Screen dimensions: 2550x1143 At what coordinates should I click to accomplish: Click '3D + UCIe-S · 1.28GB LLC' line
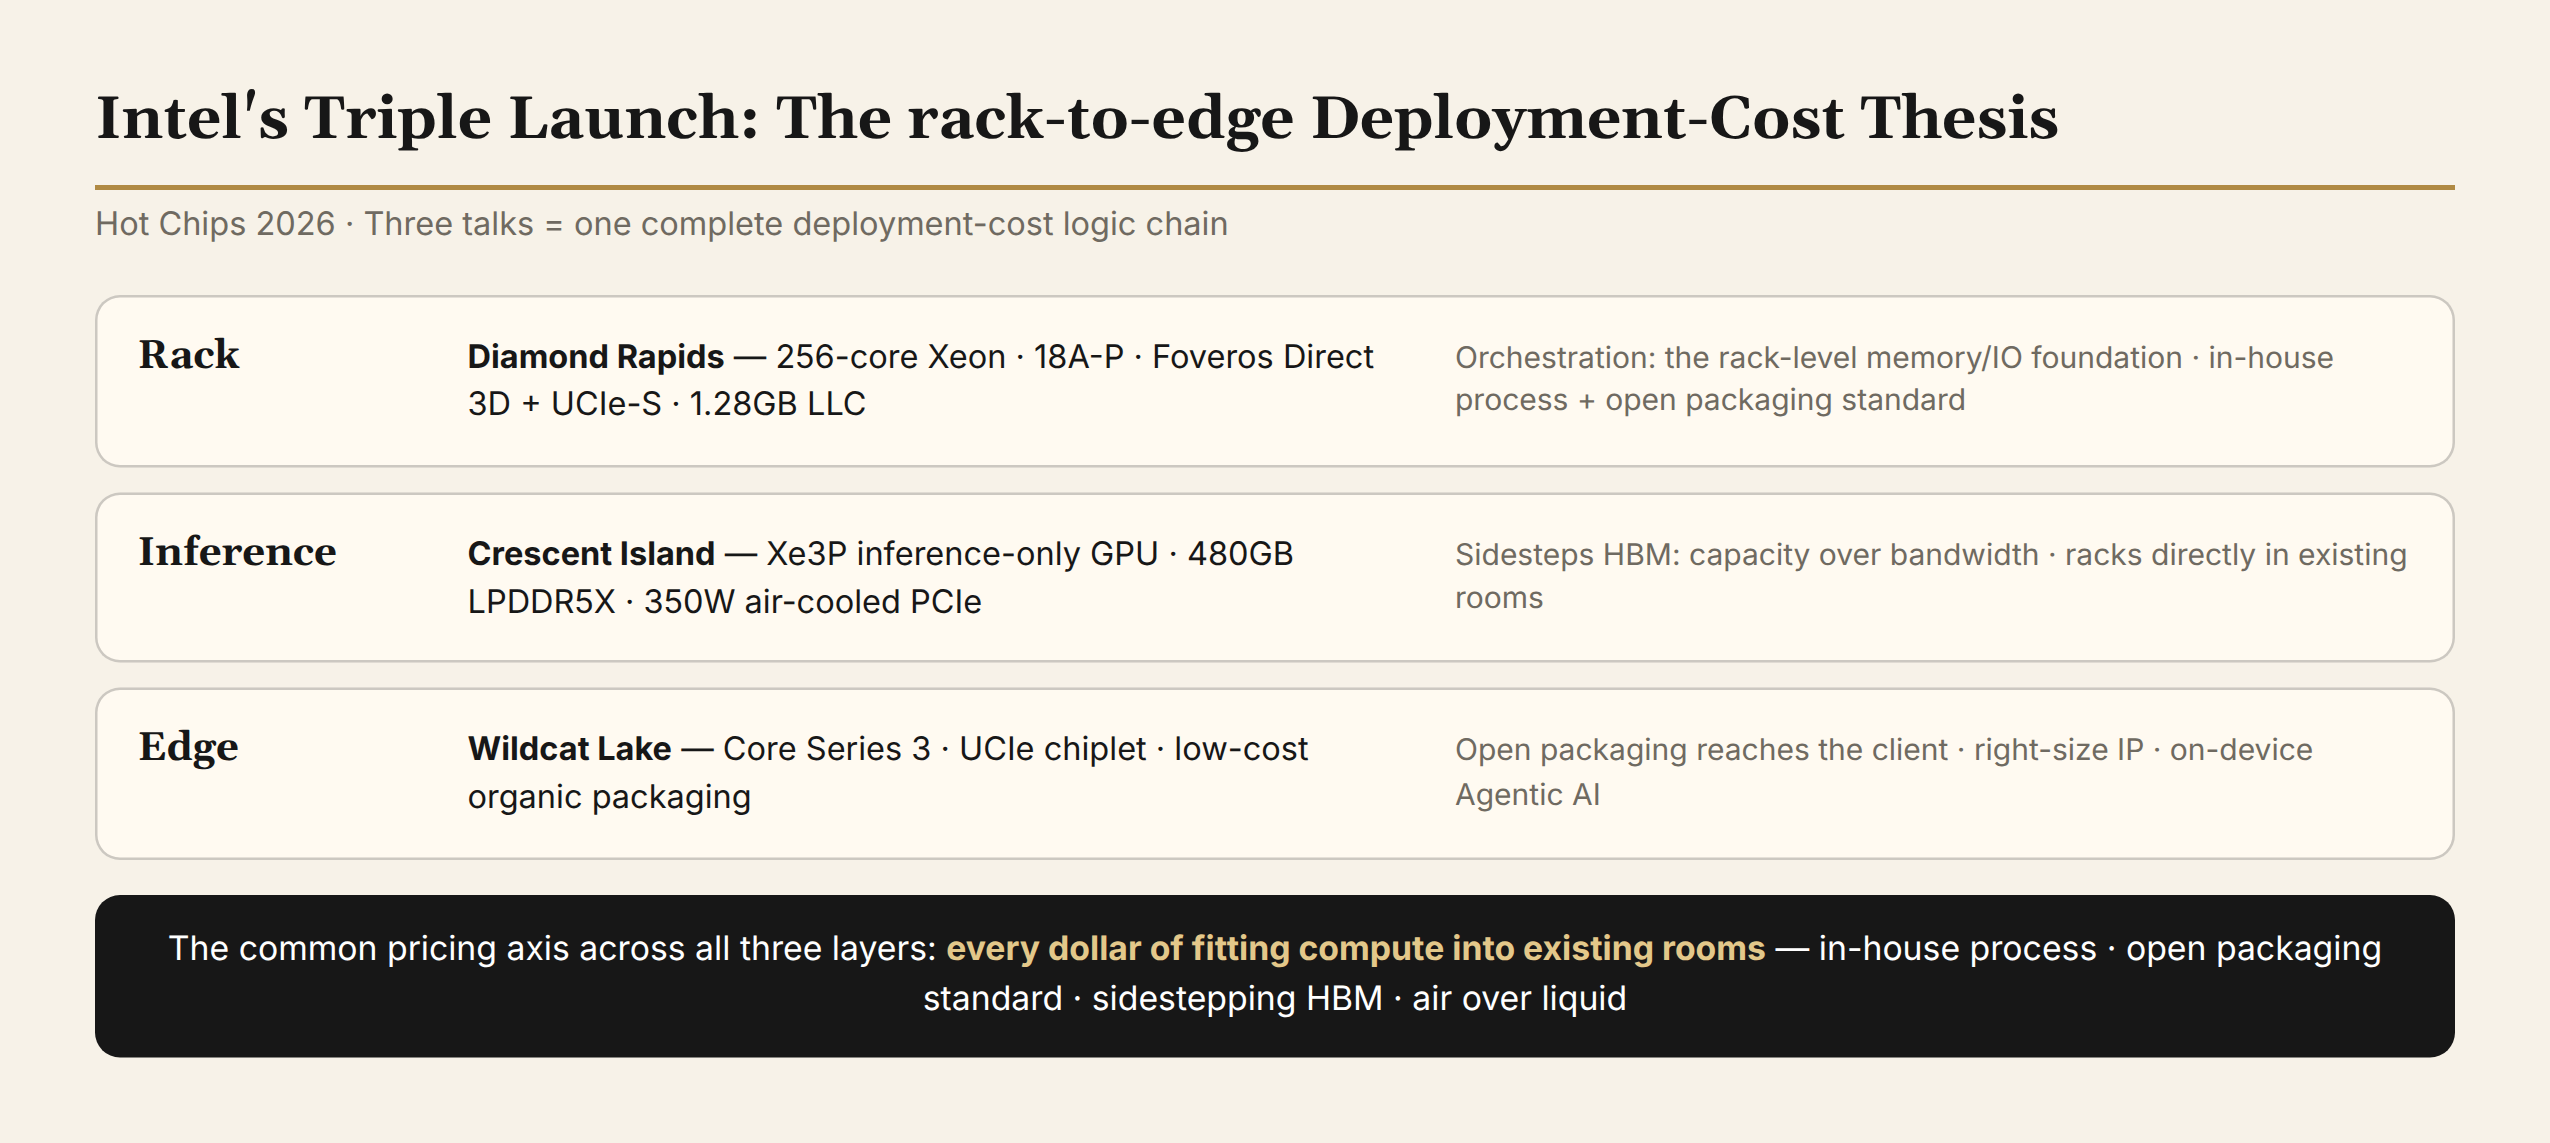point(666,403)
